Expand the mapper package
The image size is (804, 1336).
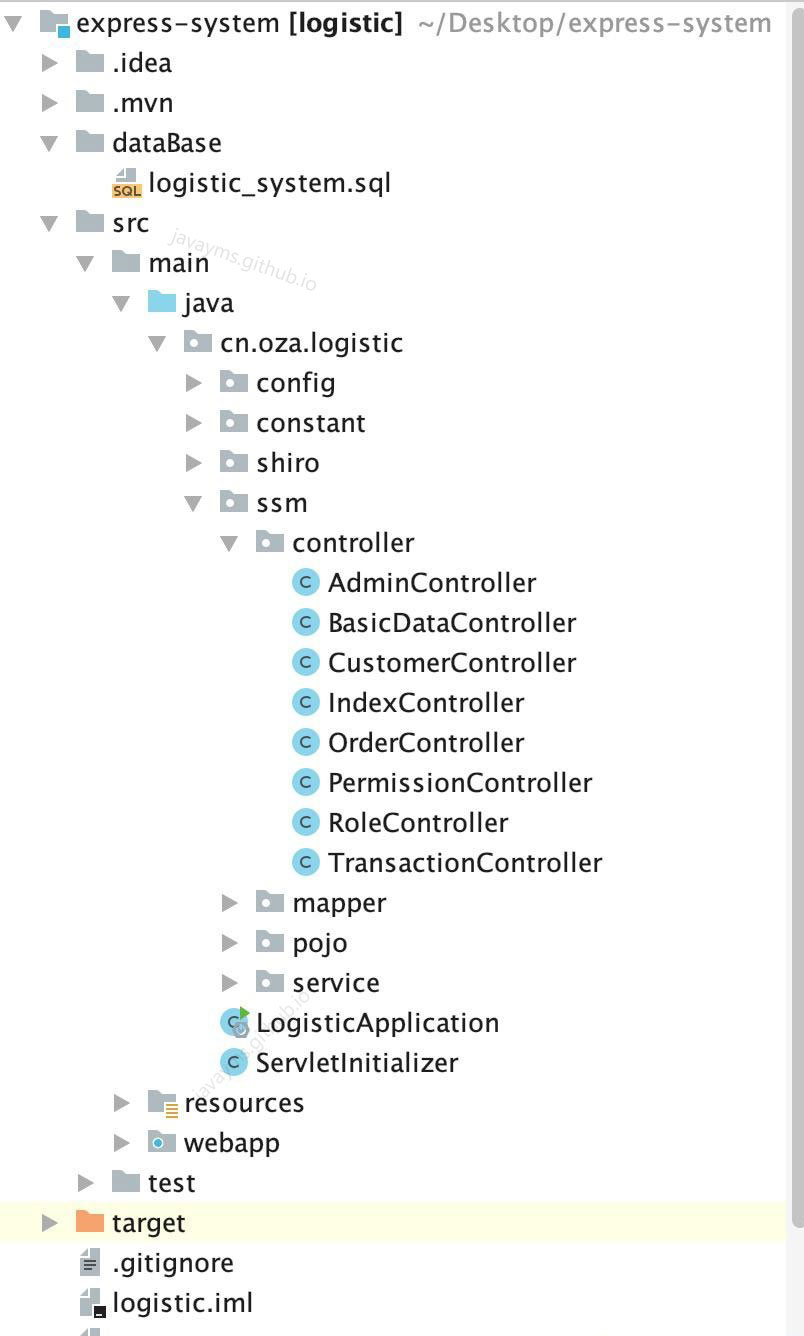[230, 902]
